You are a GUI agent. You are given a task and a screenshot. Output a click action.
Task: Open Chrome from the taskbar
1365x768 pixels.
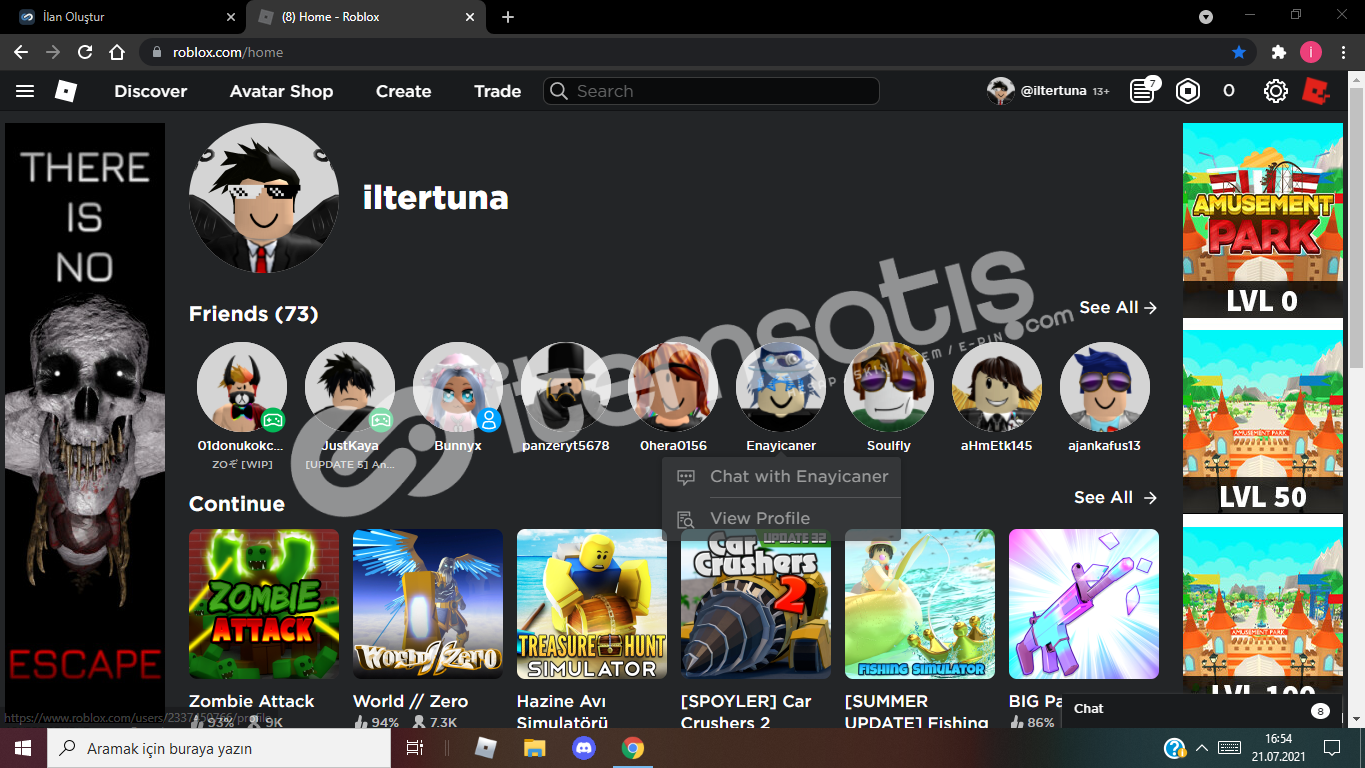[632, 748]
